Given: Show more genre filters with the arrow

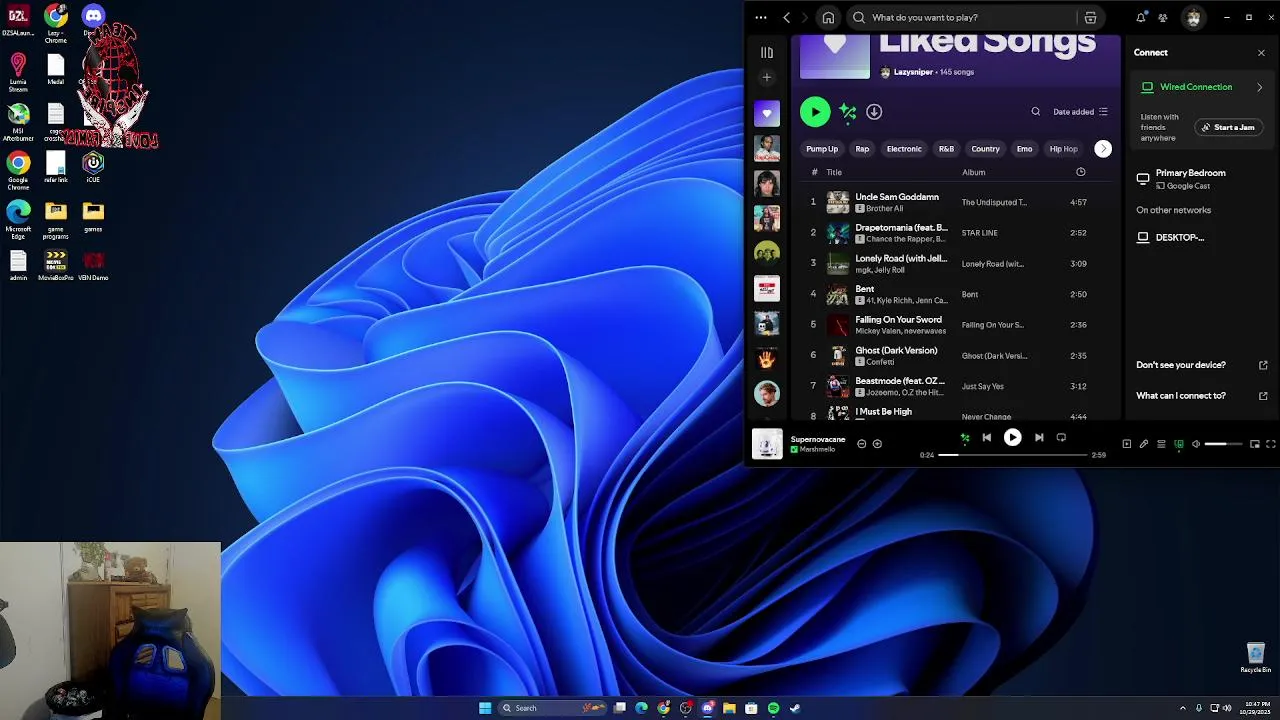Looking at the screenshot, I should point(1103,149).
